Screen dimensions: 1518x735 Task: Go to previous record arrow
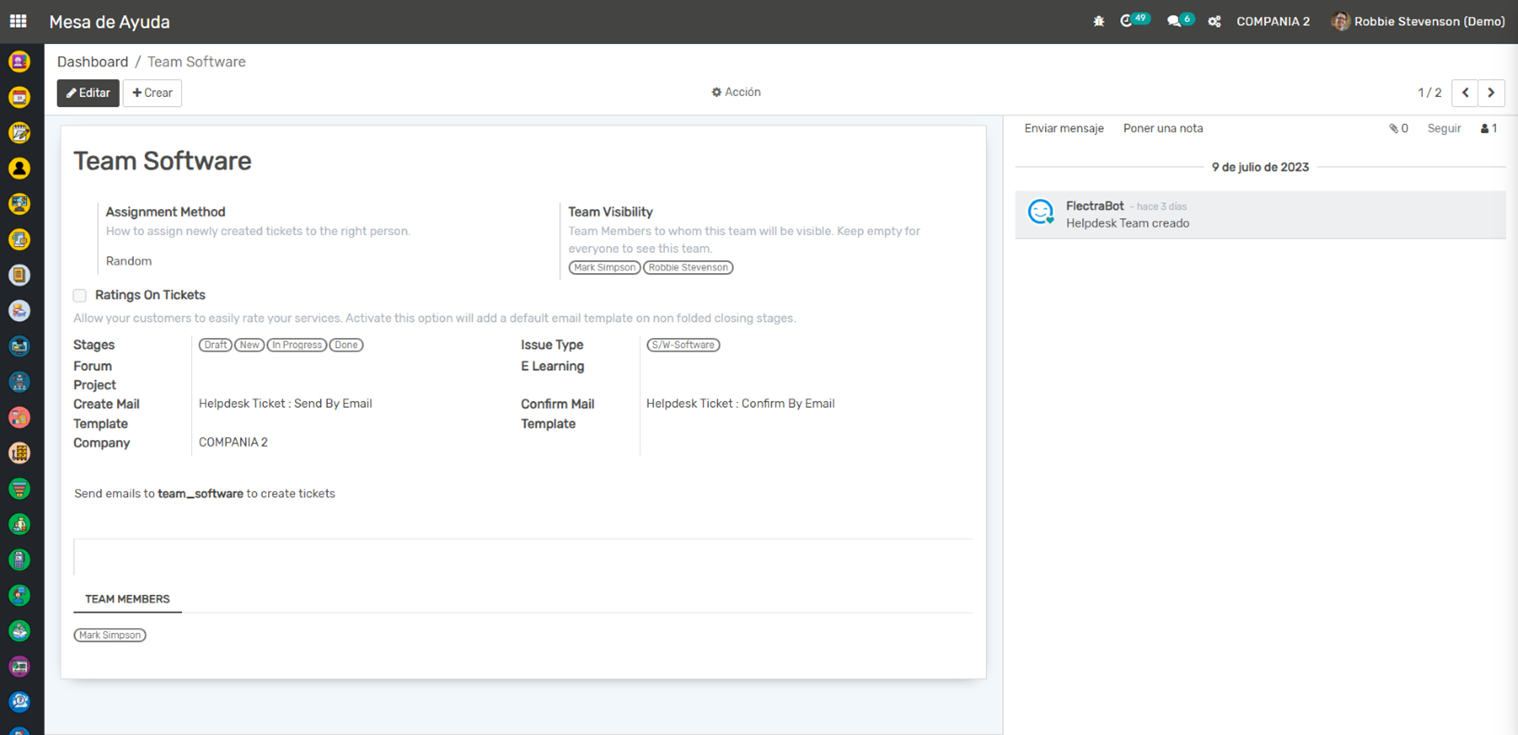tap(1465, 93)
